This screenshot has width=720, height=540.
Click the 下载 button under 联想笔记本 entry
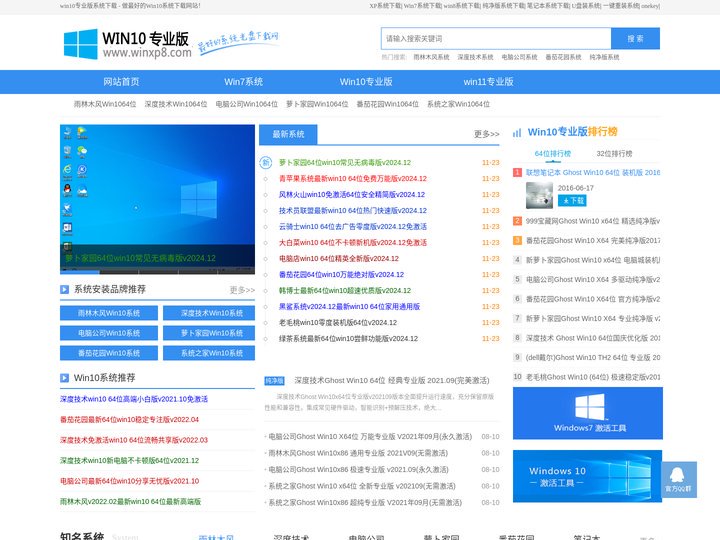tap(572, 201)
